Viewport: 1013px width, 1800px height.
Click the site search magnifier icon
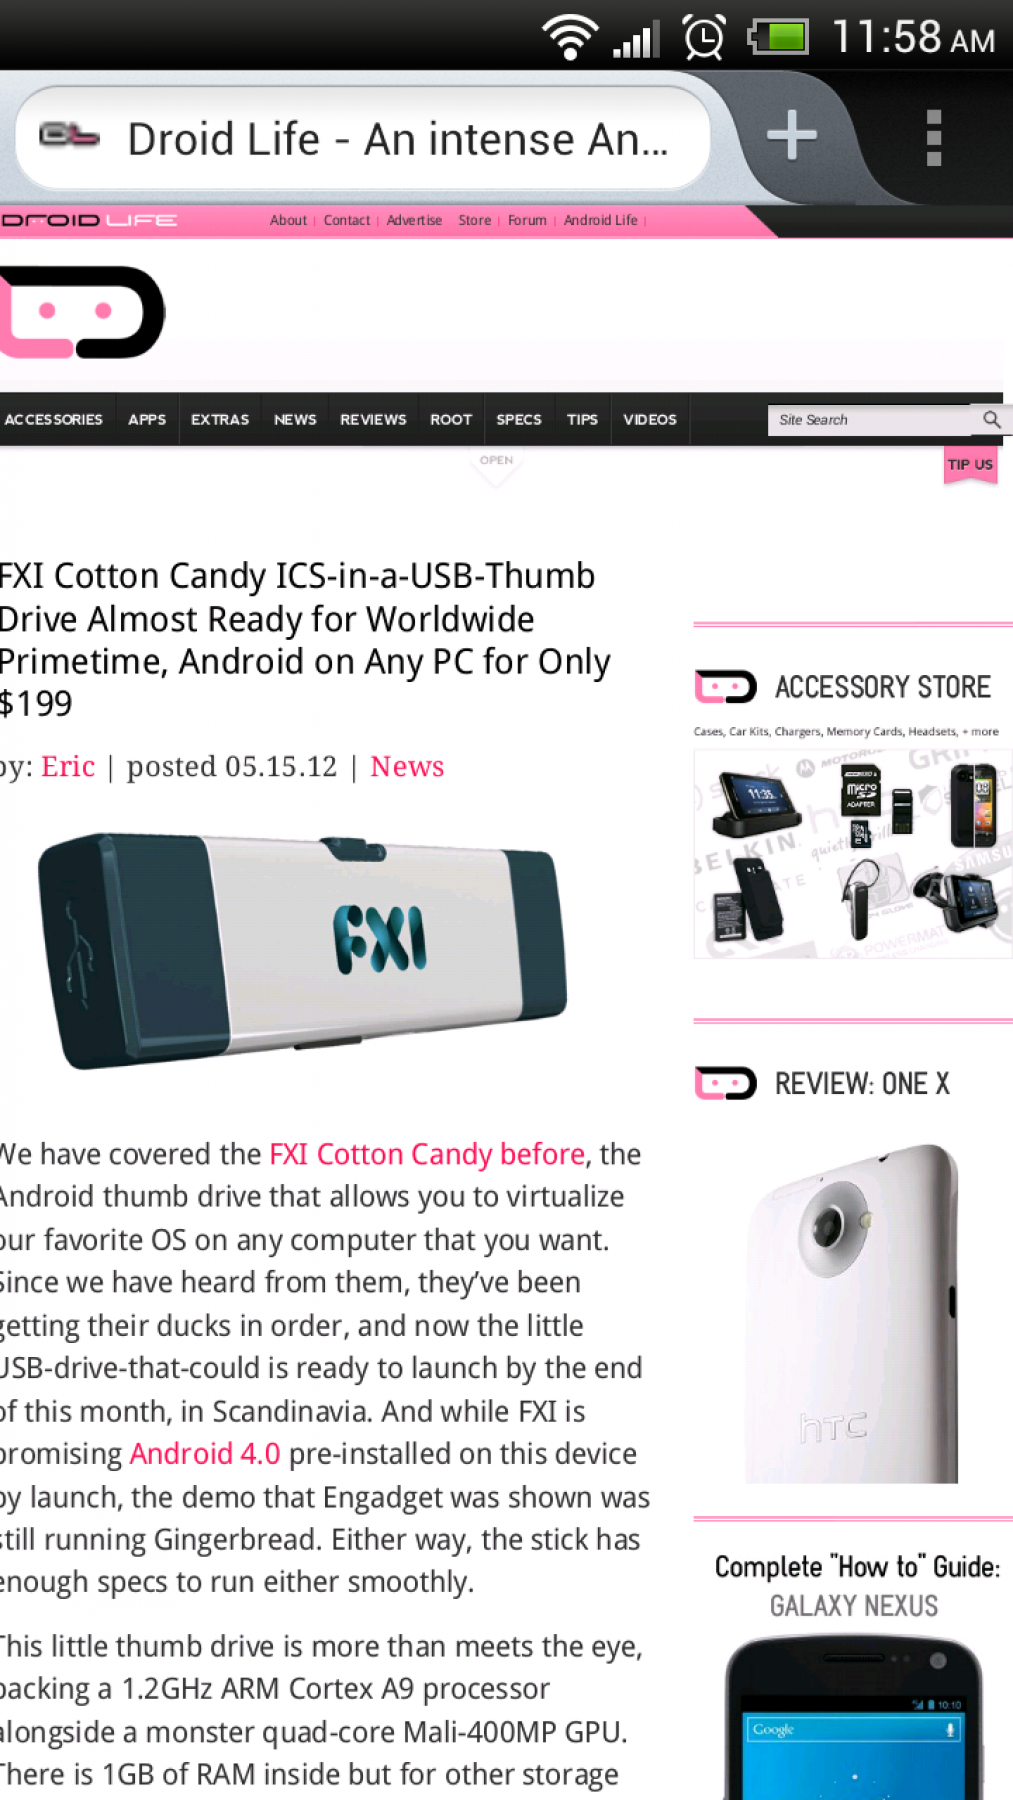[991, 419]
